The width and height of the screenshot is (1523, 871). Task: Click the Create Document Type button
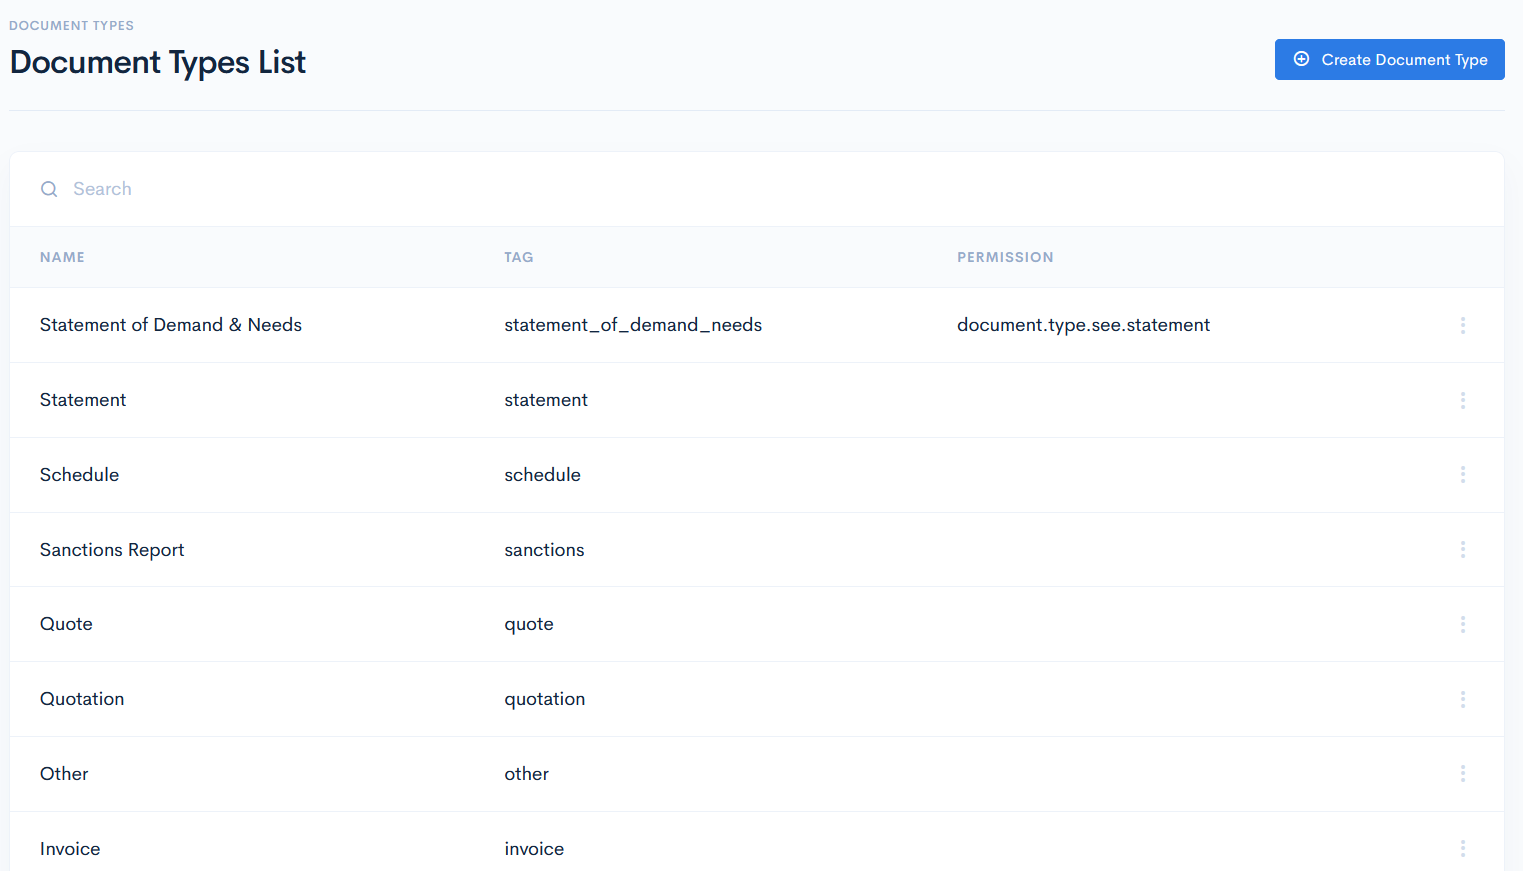coord(1389,60)
